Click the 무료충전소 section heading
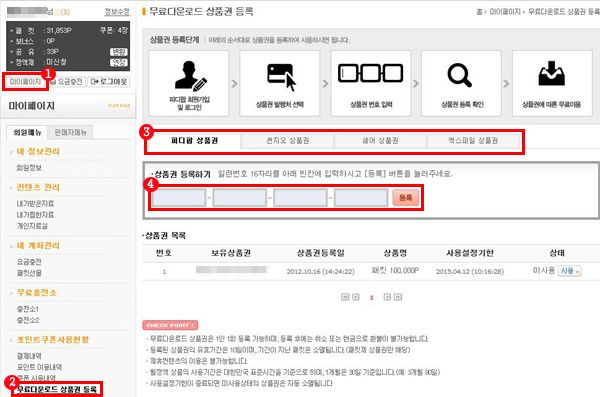The height and width of the screenshot is (397, 600). coord(36,292)
